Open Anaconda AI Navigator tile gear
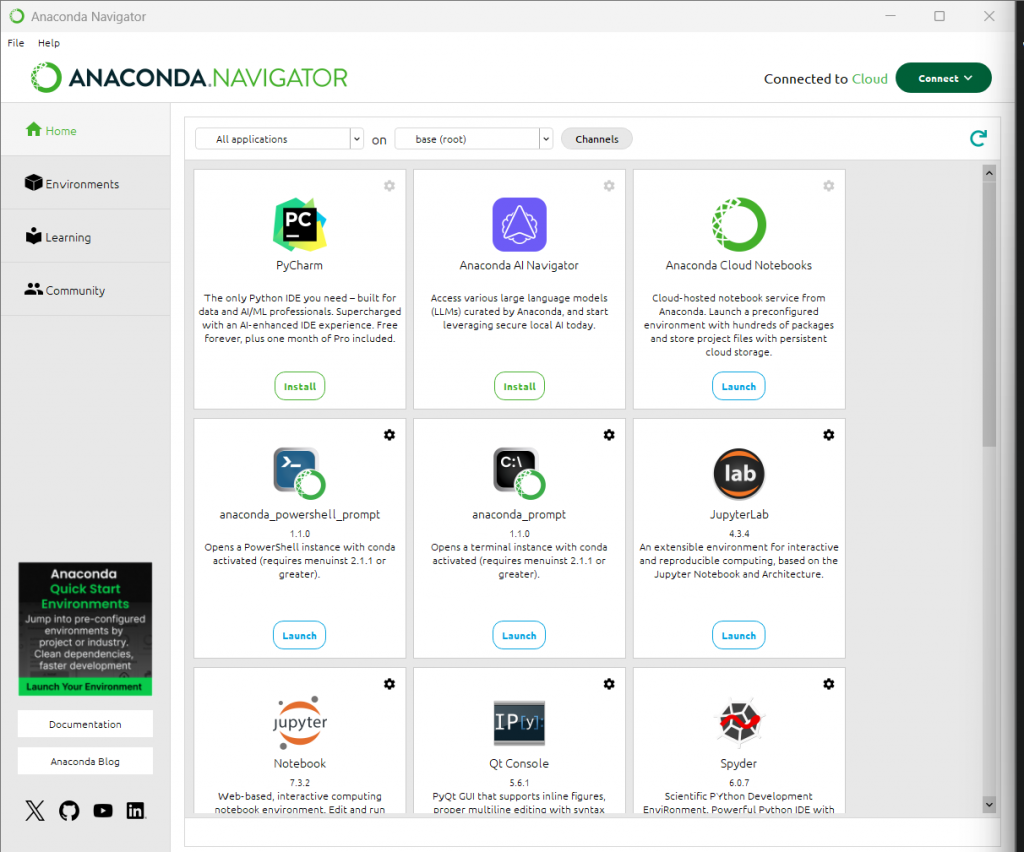This screenshot has width=1024, height=852. point(609,186)
